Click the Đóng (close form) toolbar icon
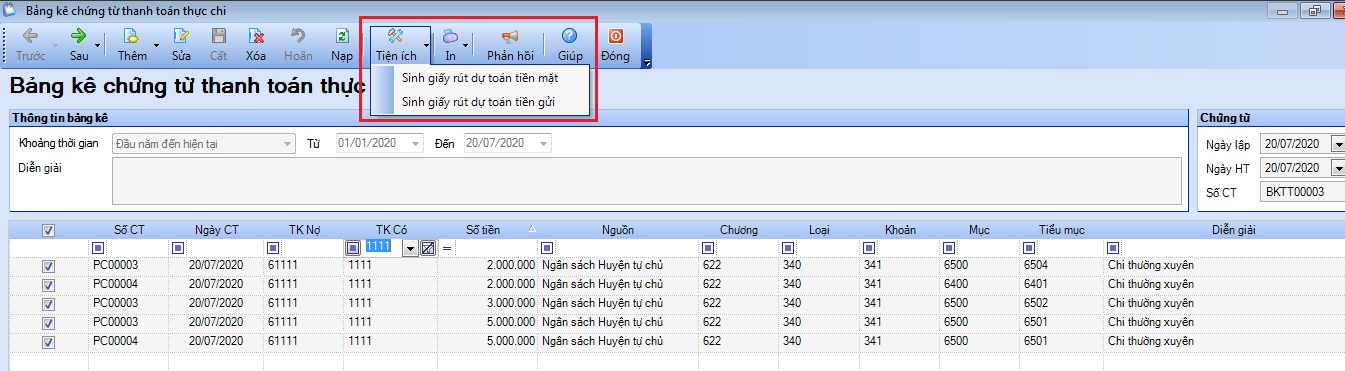 pyautogui.click(x=615, y=36)
